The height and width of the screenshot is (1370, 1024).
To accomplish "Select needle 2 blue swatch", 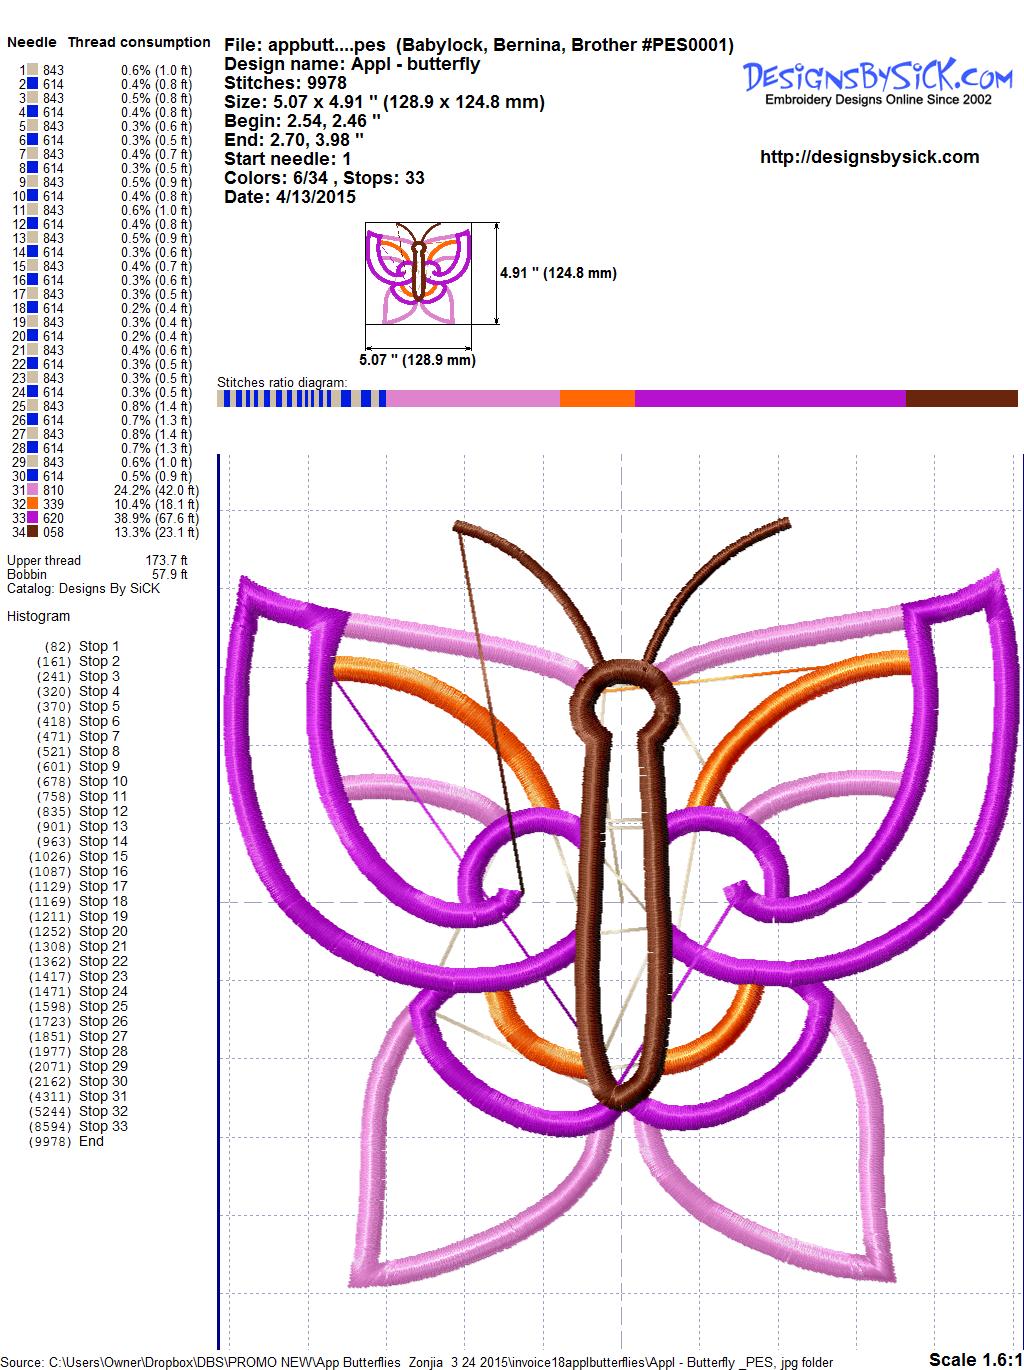I will (33, 84).
